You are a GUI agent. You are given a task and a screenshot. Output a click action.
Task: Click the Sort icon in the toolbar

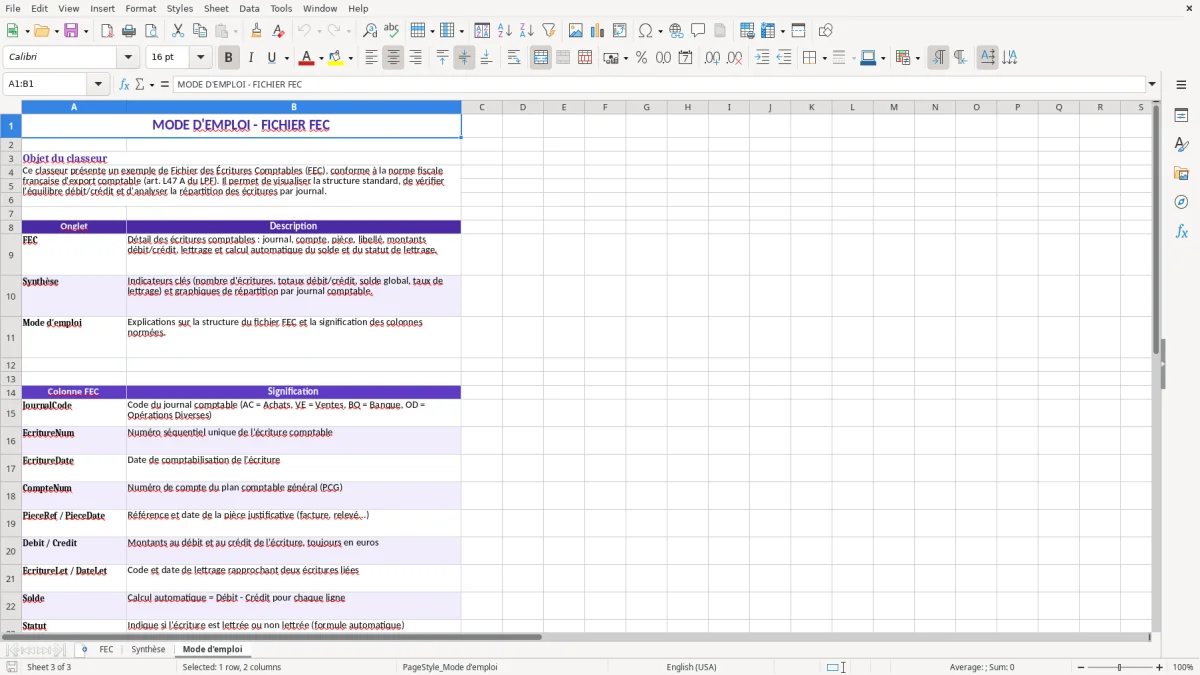[x=482, y=31]
